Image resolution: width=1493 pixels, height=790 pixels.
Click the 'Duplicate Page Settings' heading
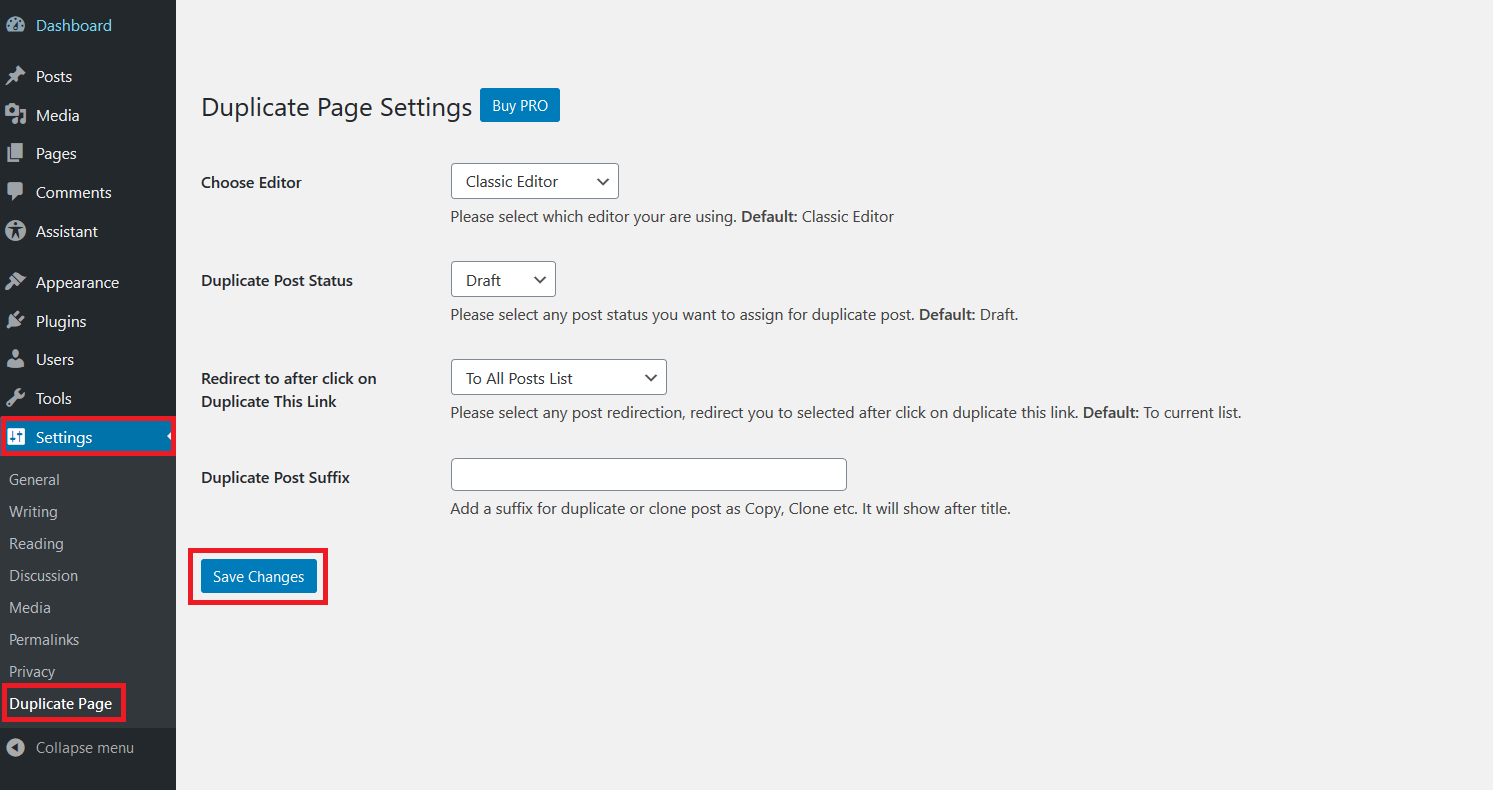click(336, 107)
